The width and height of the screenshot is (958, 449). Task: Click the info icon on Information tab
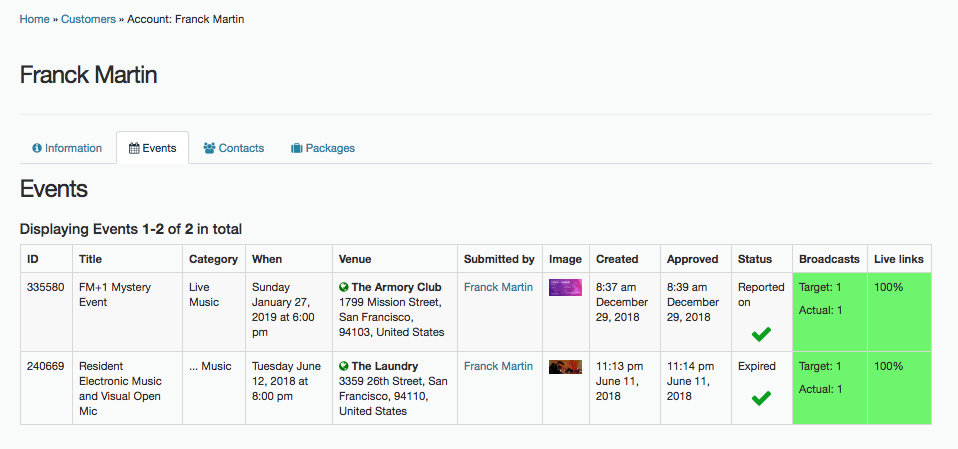click(37, 148)
